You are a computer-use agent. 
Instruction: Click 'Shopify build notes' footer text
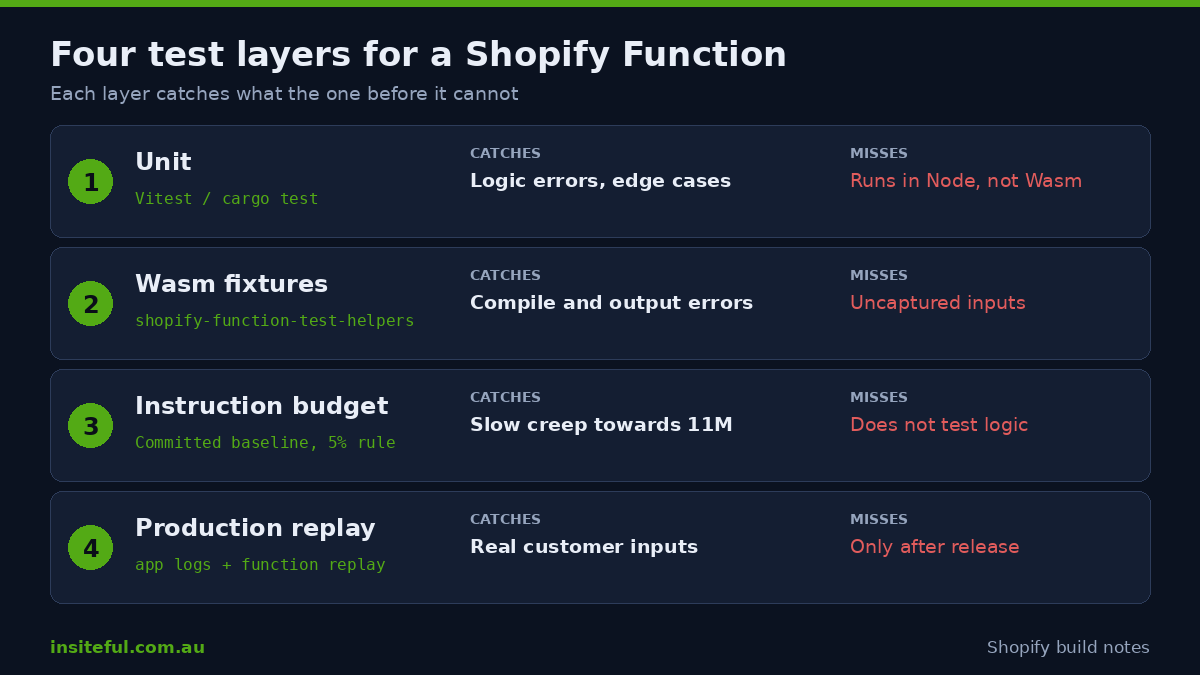tap(1068, 648)
